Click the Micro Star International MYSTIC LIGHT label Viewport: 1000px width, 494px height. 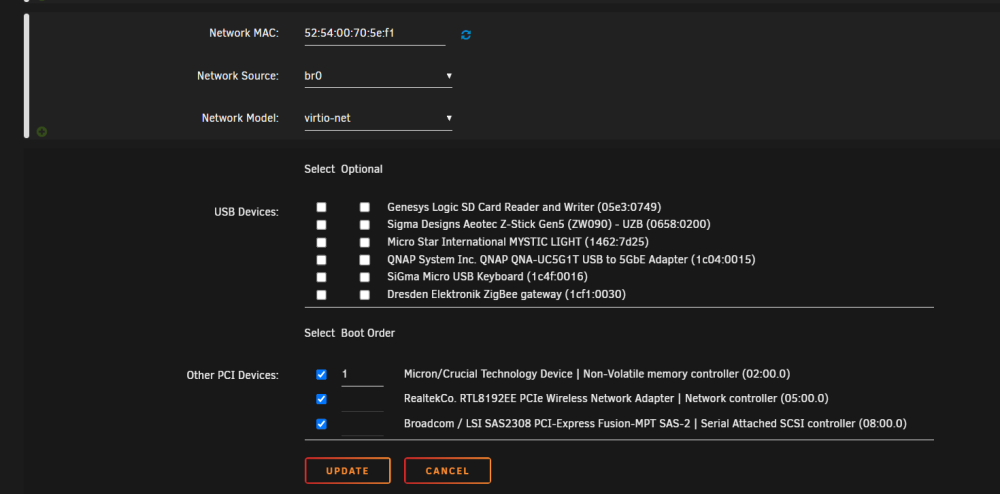(518, 242)
